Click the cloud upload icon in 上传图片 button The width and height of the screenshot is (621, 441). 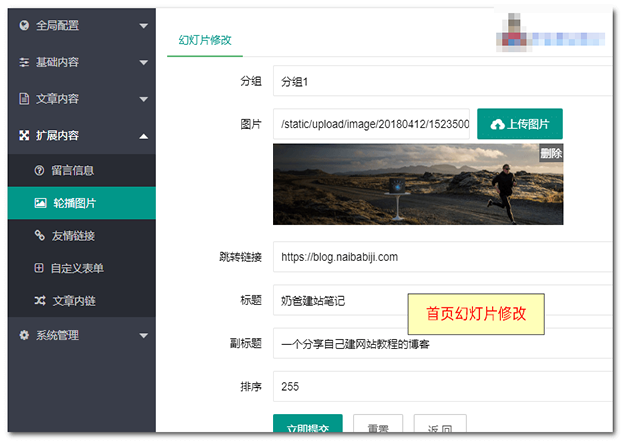pyautogui.click(x=497, y=124)
